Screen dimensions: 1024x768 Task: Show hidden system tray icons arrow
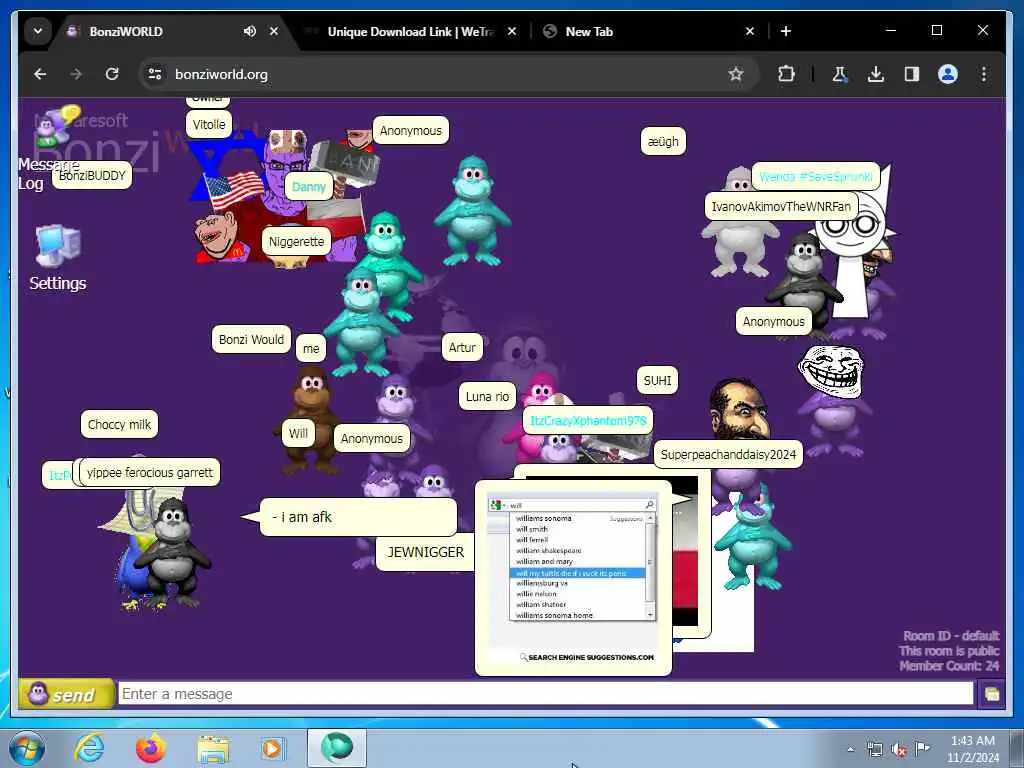(x=850, y=749)
